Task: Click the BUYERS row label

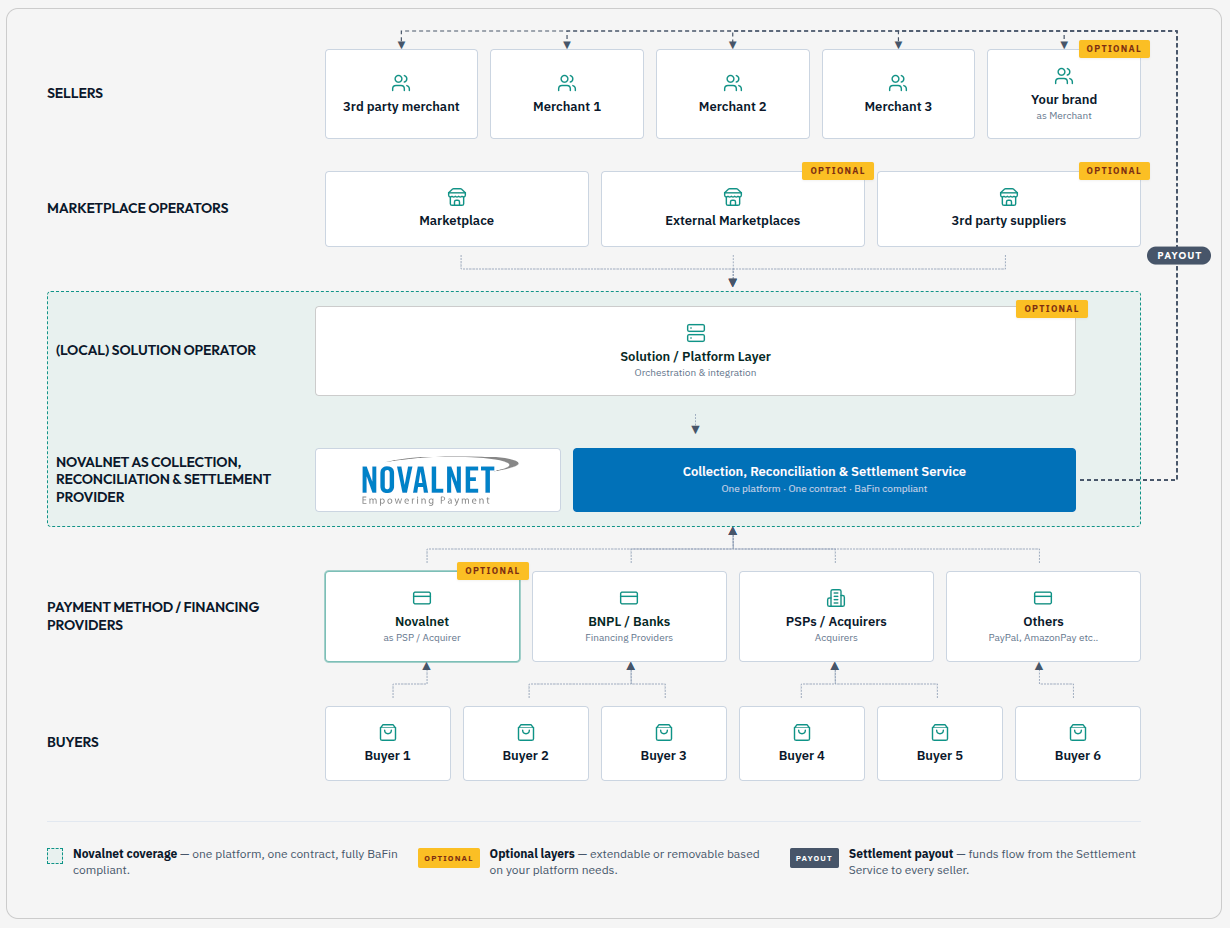Action: tap(73, 742)
